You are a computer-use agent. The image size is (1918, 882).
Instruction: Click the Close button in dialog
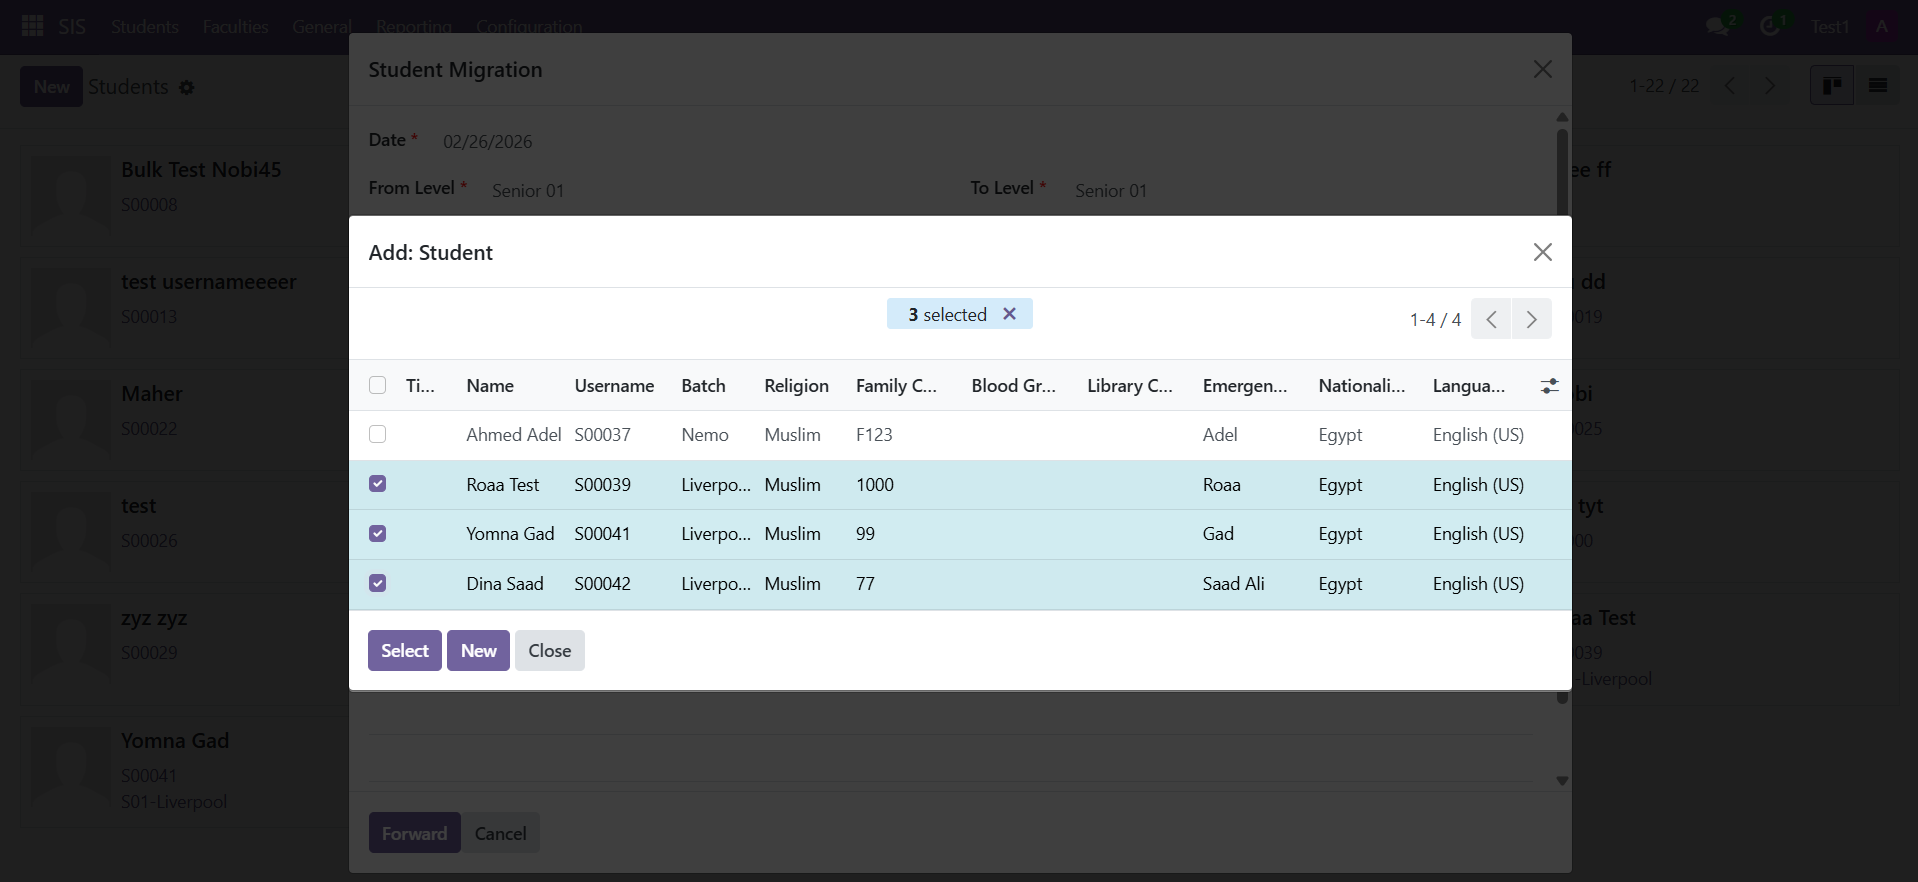(550, 651)
